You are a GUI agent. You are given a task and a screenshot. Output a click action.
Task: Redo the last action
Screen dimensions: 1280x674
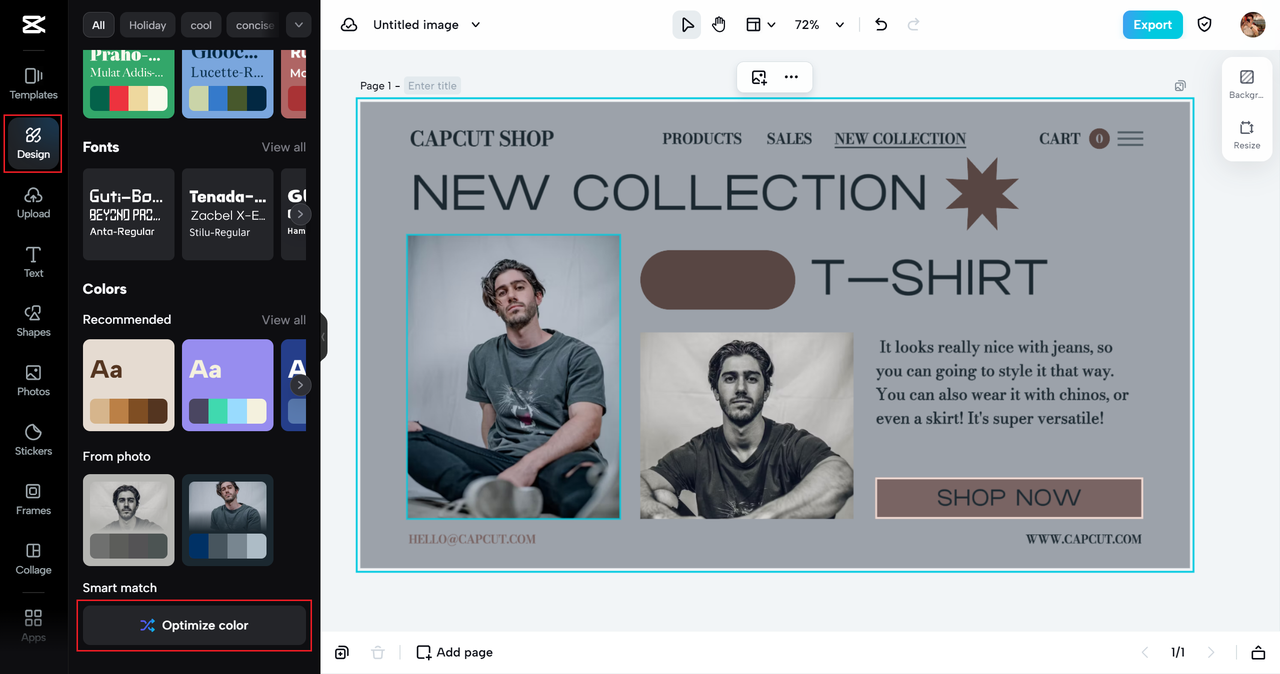[913, 25]
